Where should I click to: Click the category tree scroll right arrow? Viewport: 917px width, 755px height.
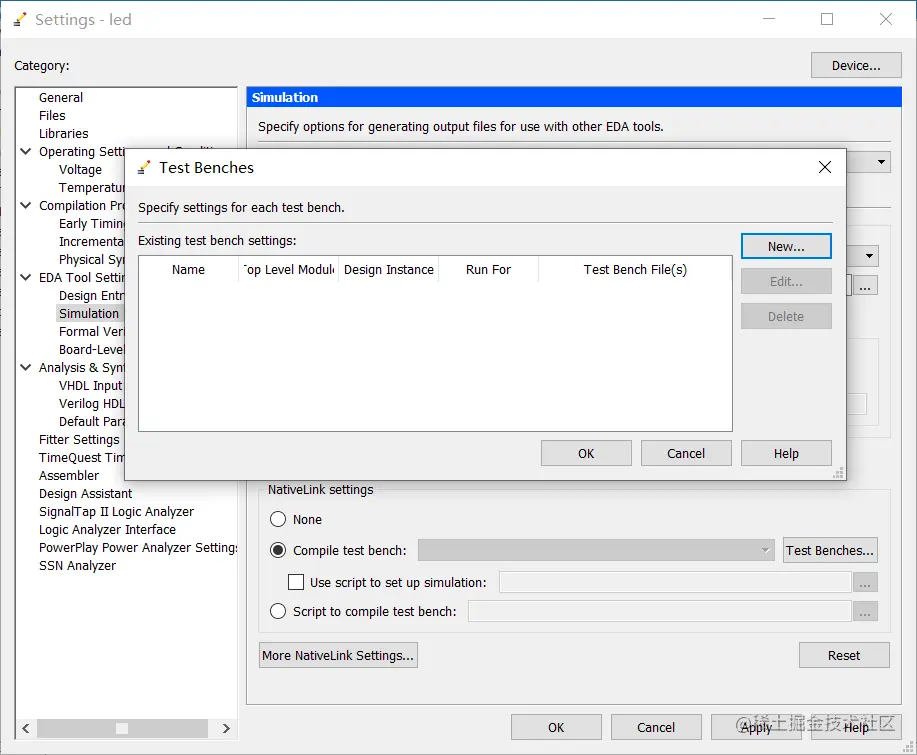tap(226, 728)
